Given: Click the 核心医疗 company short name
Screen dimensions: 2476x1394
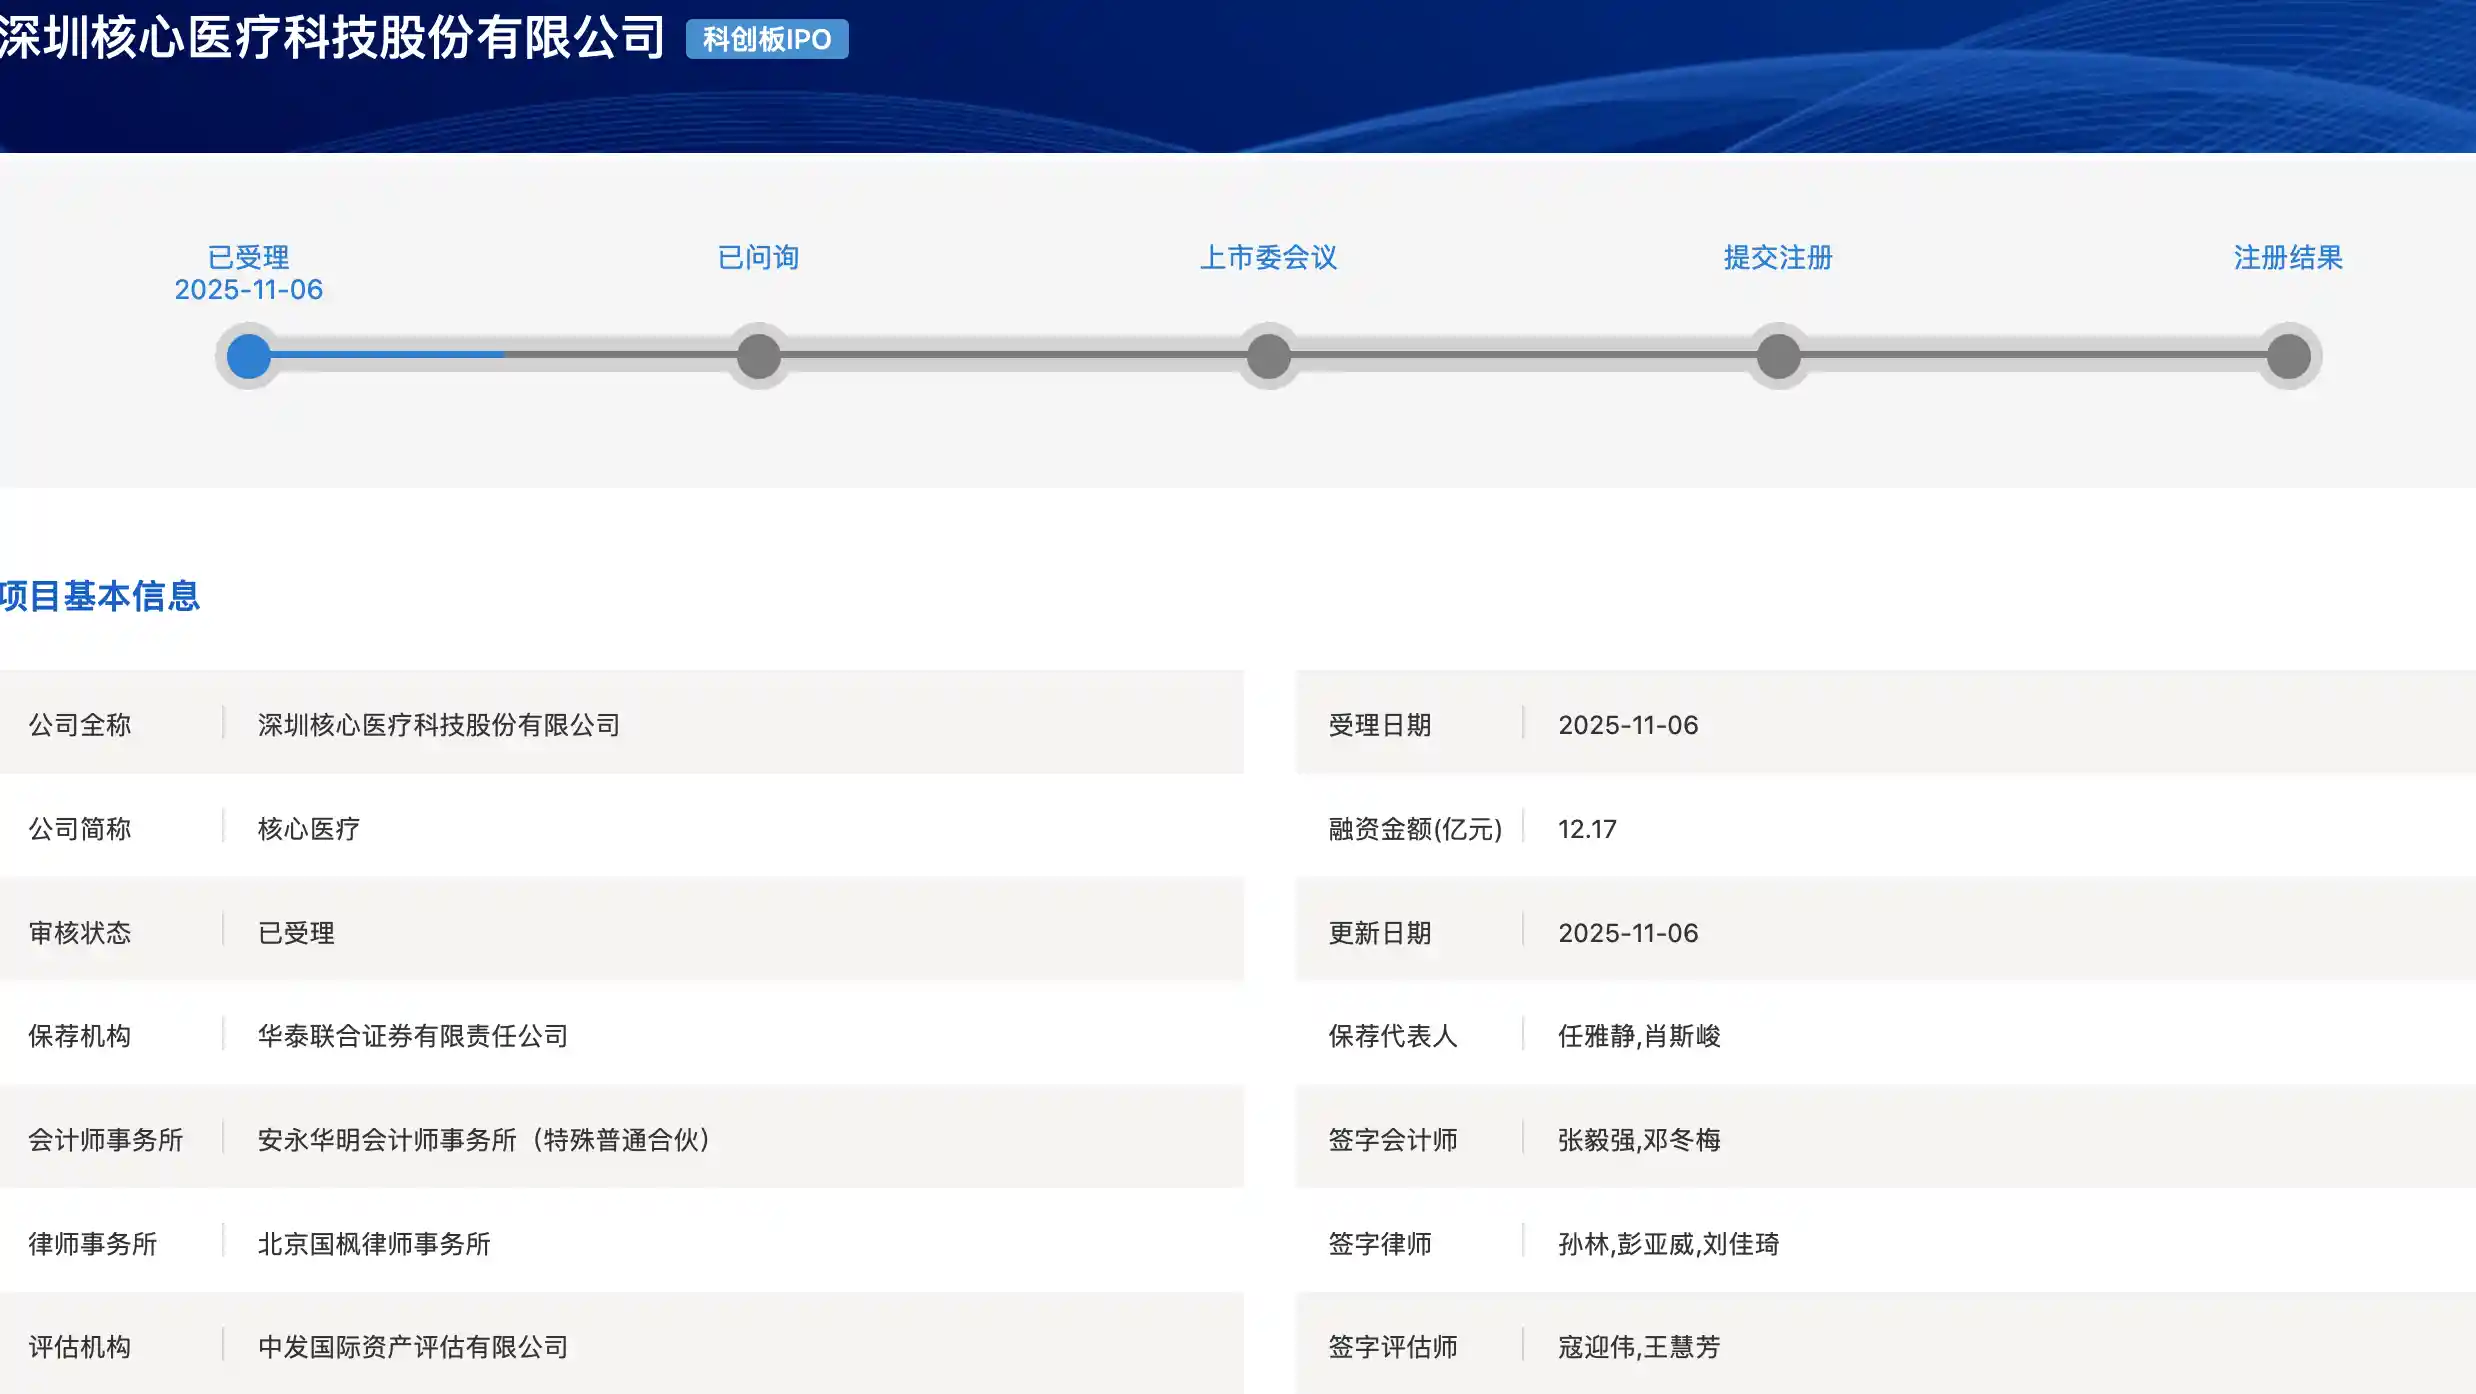Looking at the screenshot, I should pyautogui.click(x=306, y=828).
